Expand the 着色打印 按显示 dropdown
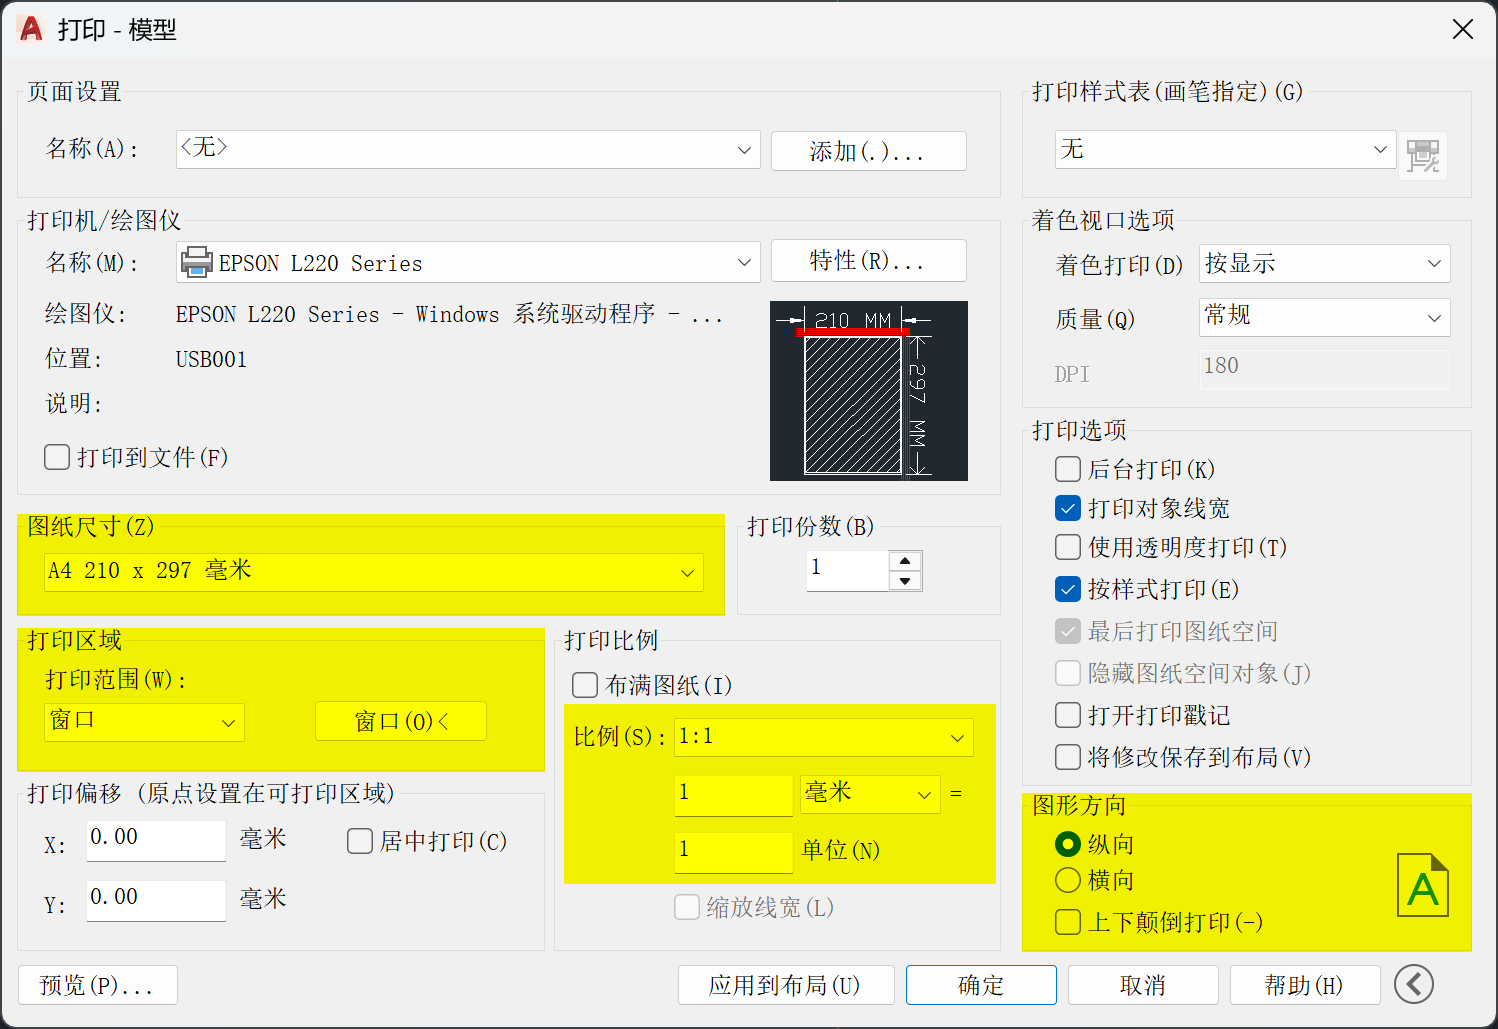The height and width of the screenshot is (1029, 1498). [1325, 263]
